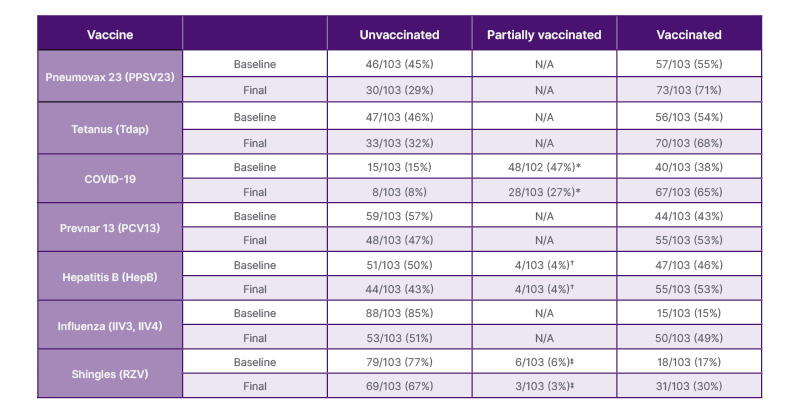Select the Tetanus (Tdap) row label
This screenshot has width=800, height=413.
(110, 128)
